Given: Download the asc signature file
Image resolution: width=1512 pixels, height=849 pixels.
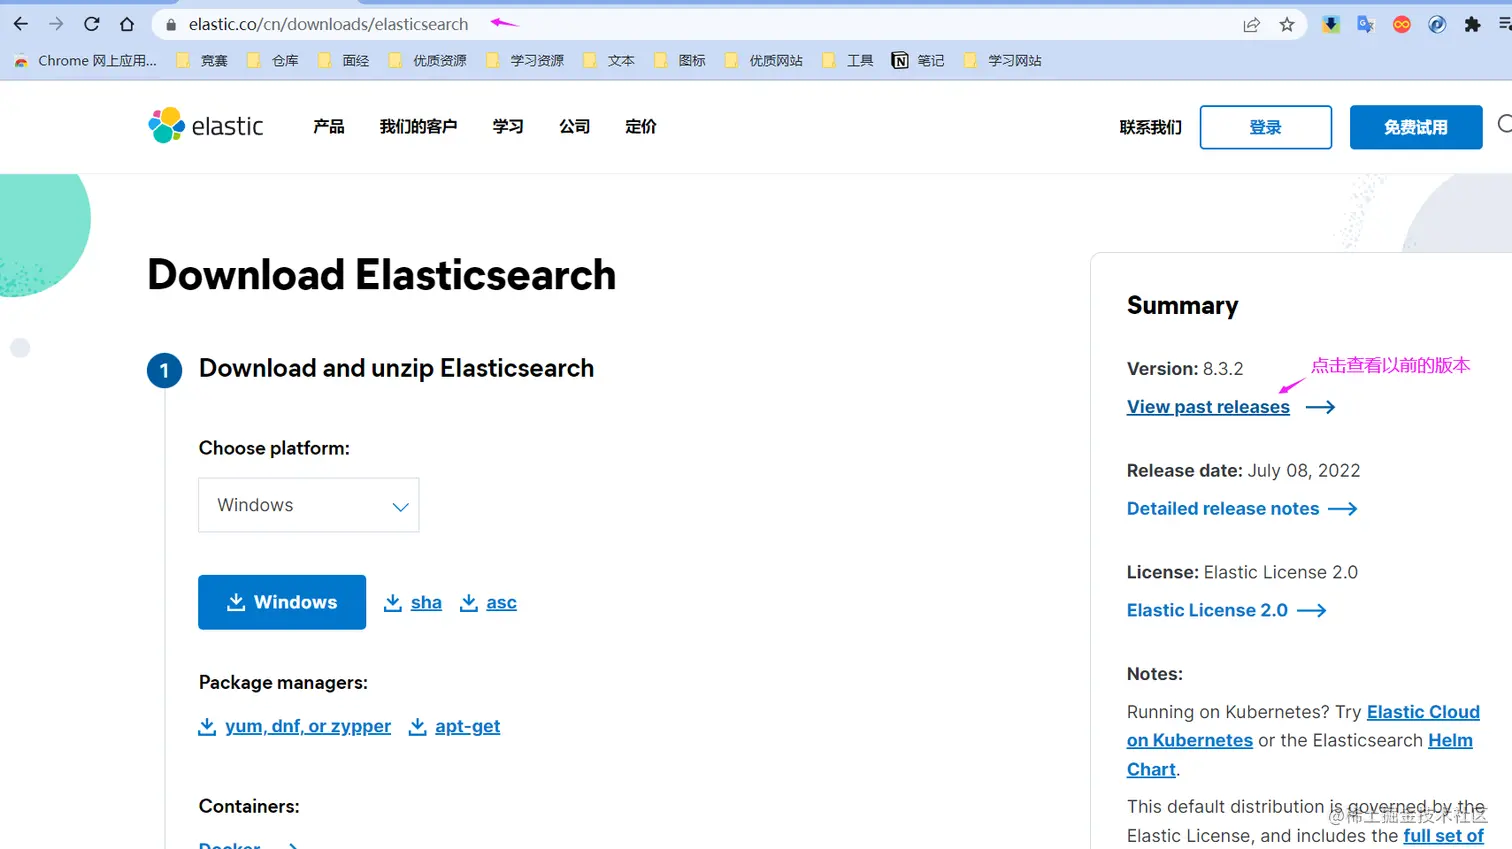Looking at the screenshot, I should pos(488,603).
